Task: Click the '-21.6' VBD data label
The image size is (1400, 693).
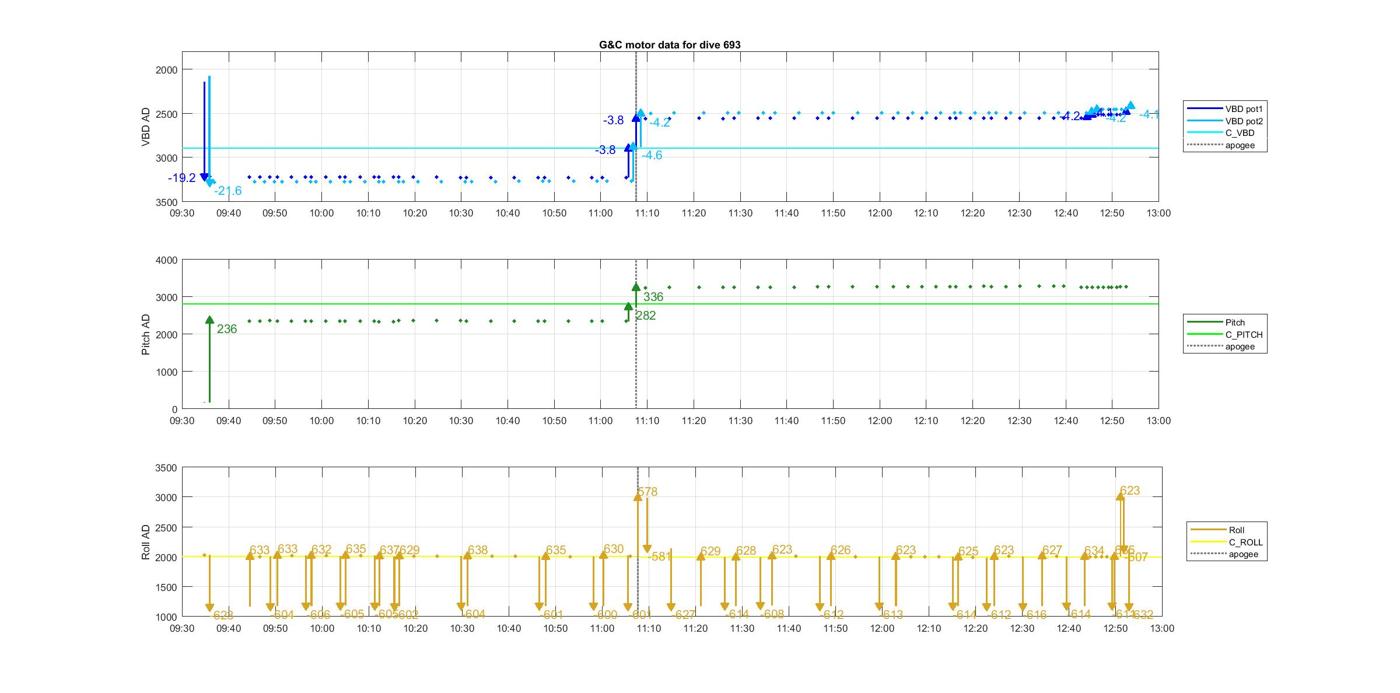Action: pyautogui.click(x=228, y=191)
